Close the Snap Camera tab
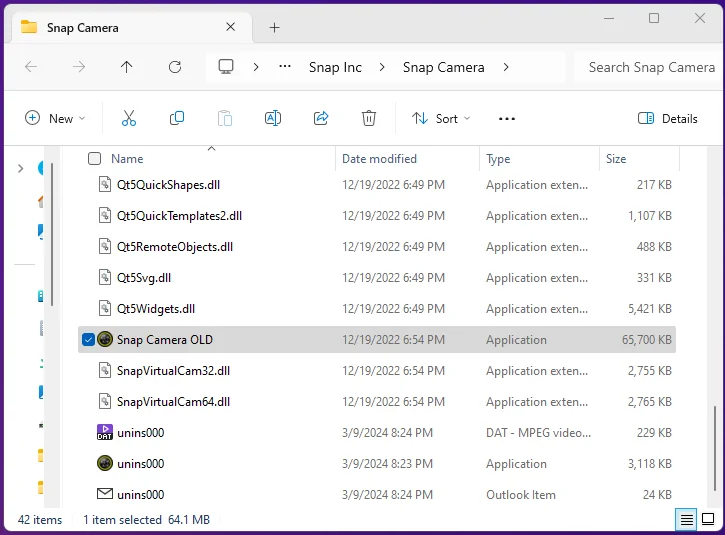Screen dimensions: 725x535 coord(230,27)
